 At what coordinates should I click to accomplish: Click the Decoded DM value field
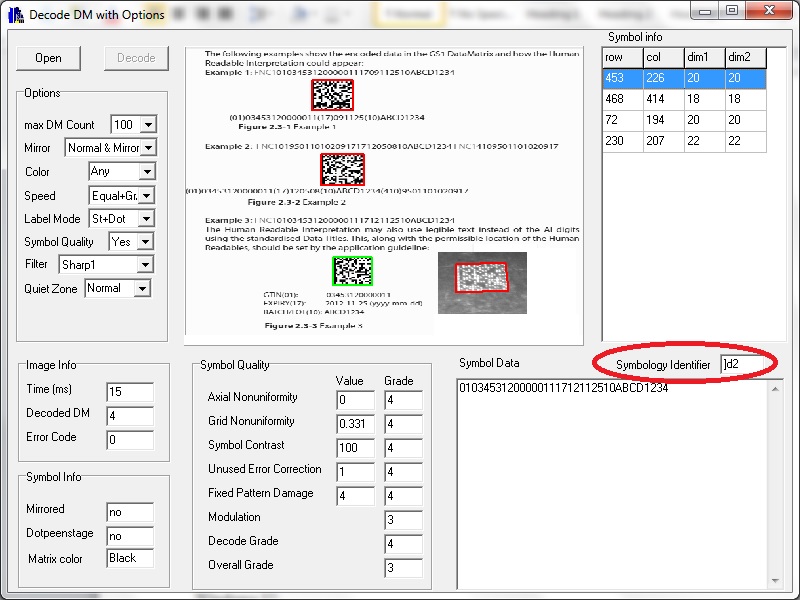click(x=130, y=416)
